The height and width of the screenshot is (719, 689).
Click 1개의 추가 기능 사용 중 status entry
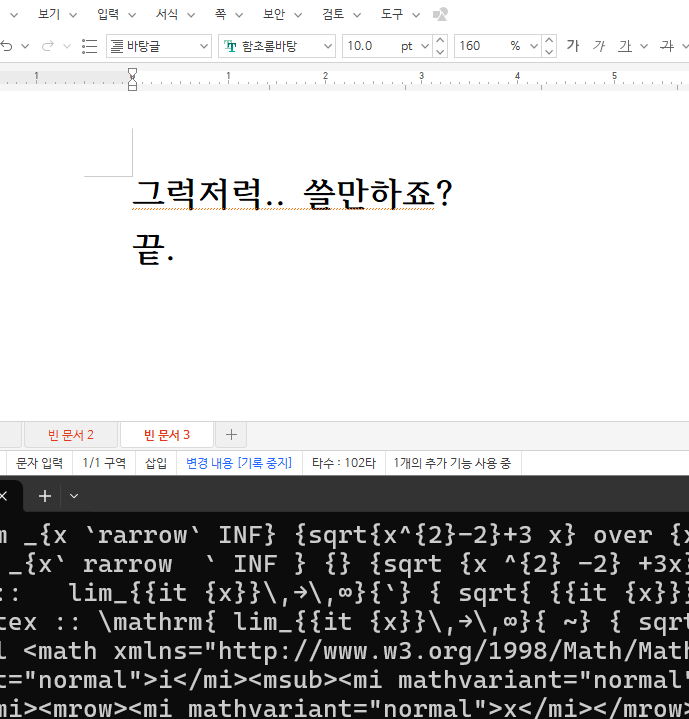452,463
